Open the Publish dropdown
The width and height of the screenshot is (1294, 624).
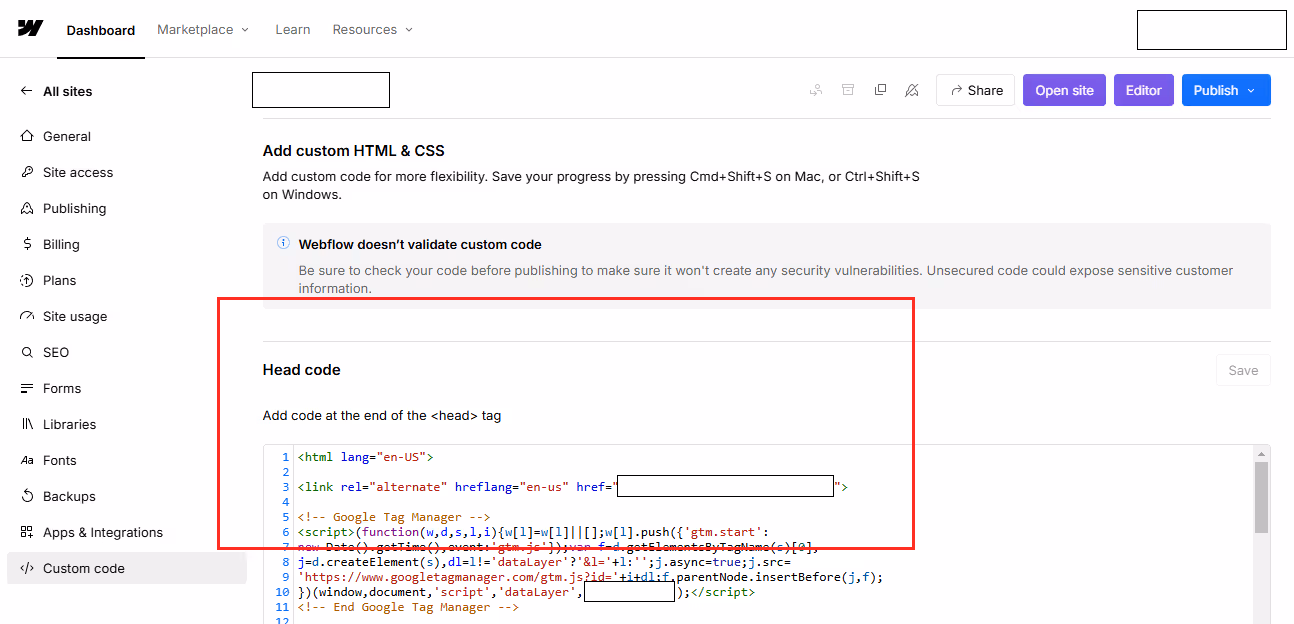click(1226, 90)
